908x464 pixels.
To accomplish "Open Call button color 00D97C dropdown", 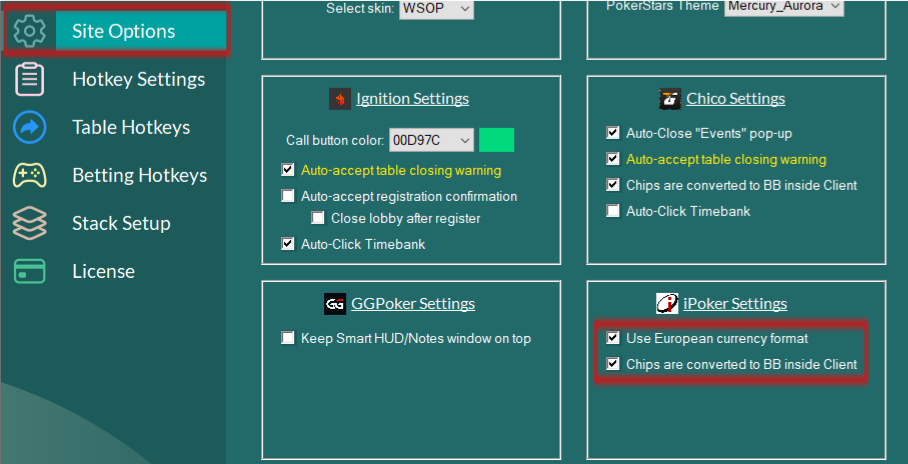I will [x=431, y=140].
